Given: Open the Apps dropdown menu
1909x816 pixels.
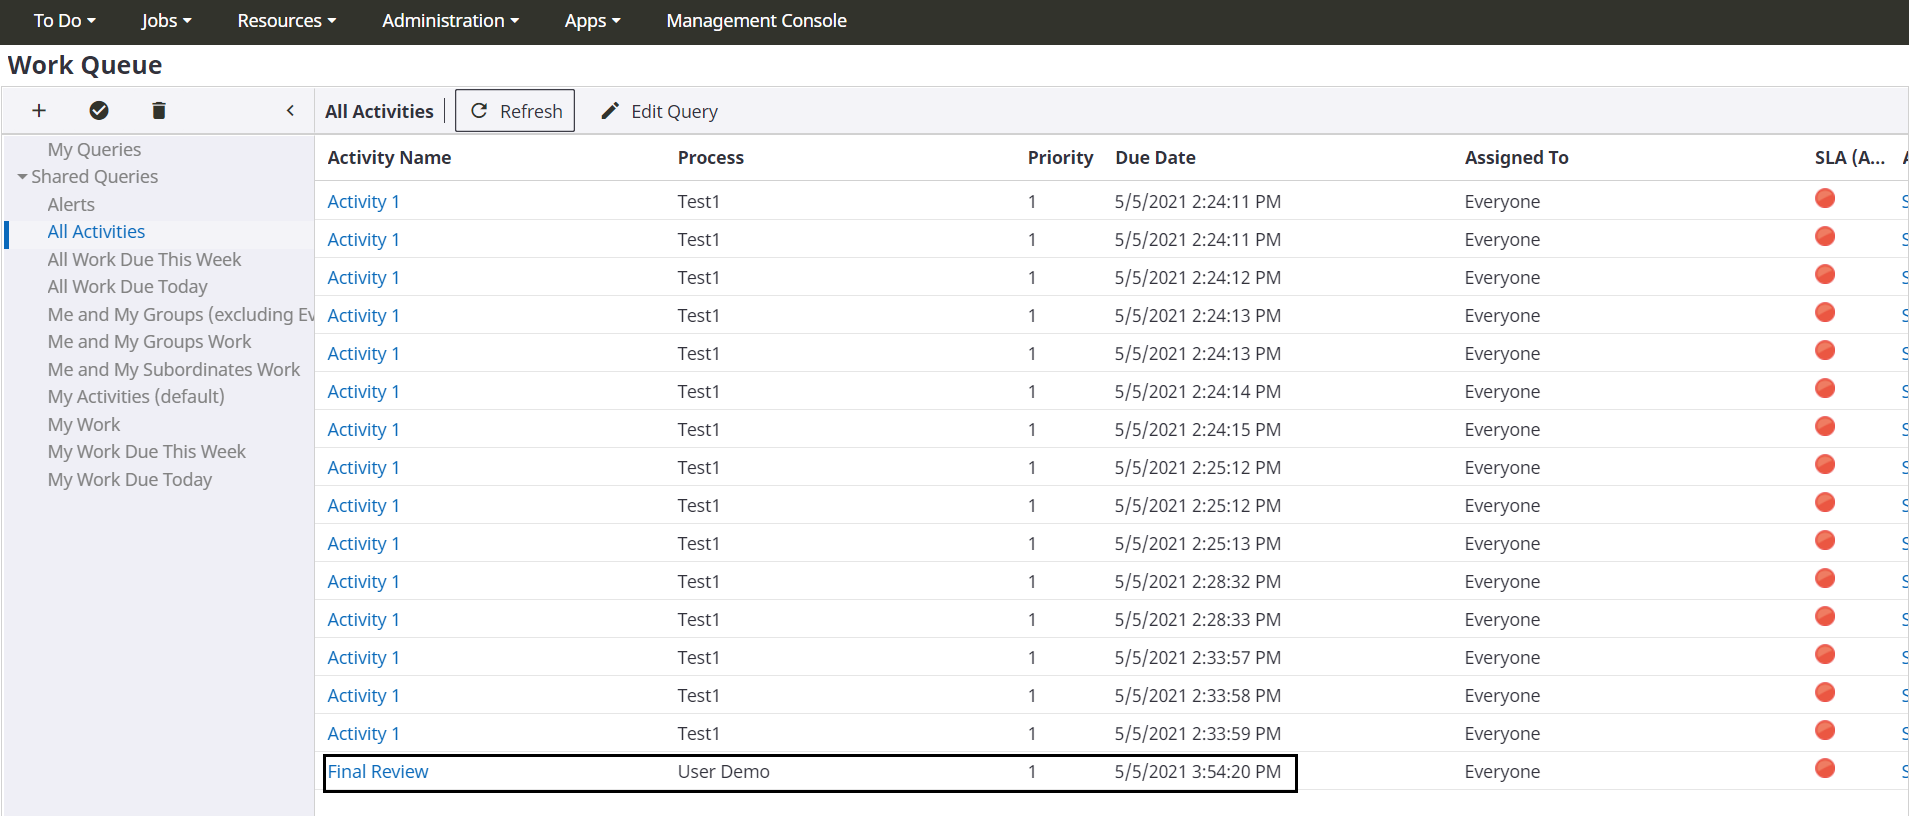Looking at the screenshot, I should (592, 21).
